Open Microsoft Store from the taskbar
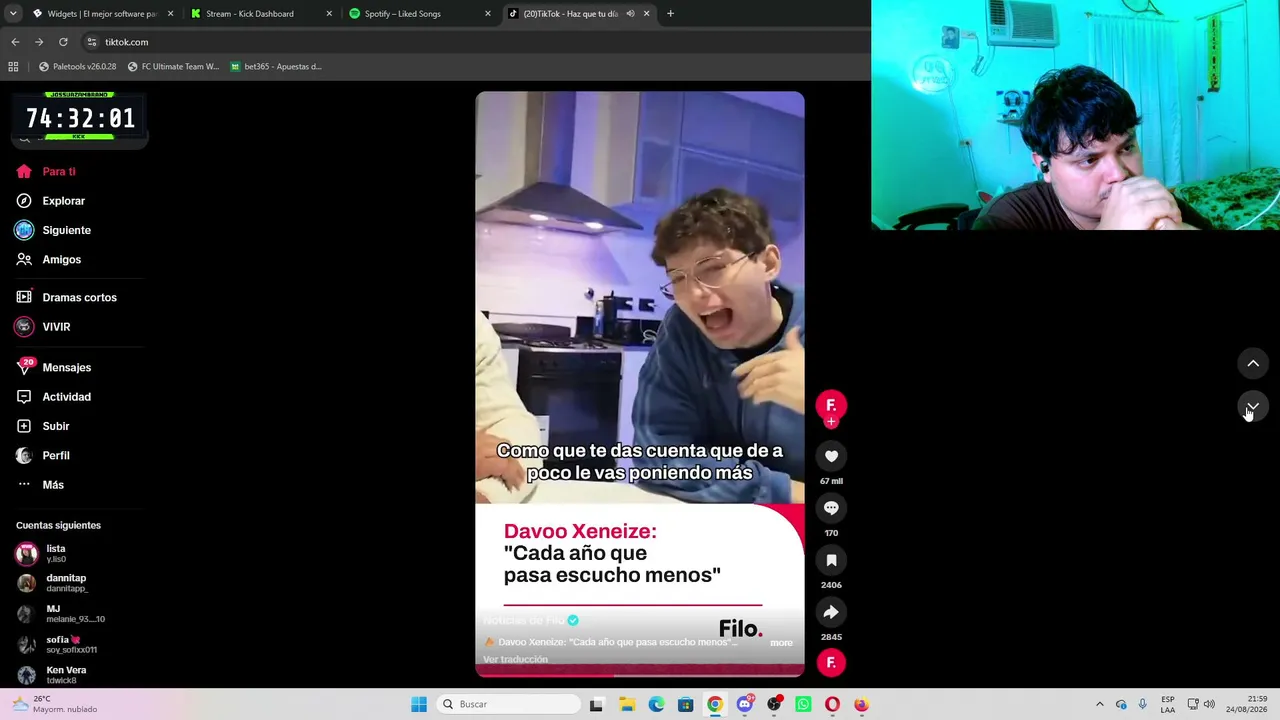 click(685, 704)
